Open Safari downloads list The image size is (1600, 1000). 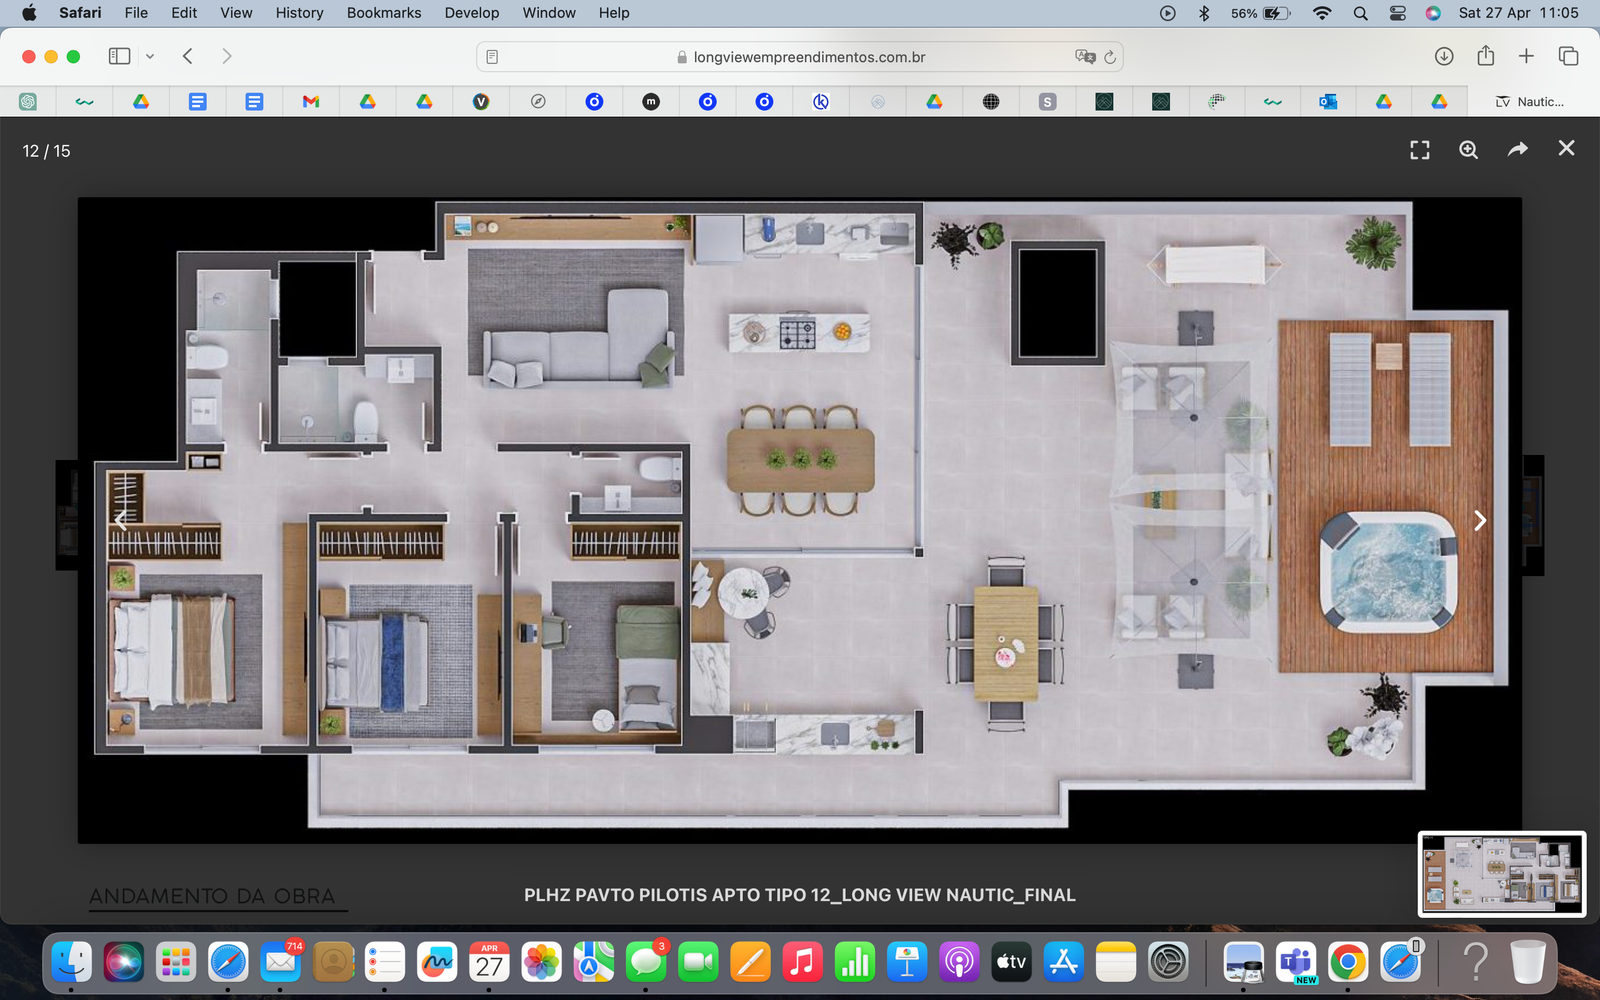pos(1443,57)
